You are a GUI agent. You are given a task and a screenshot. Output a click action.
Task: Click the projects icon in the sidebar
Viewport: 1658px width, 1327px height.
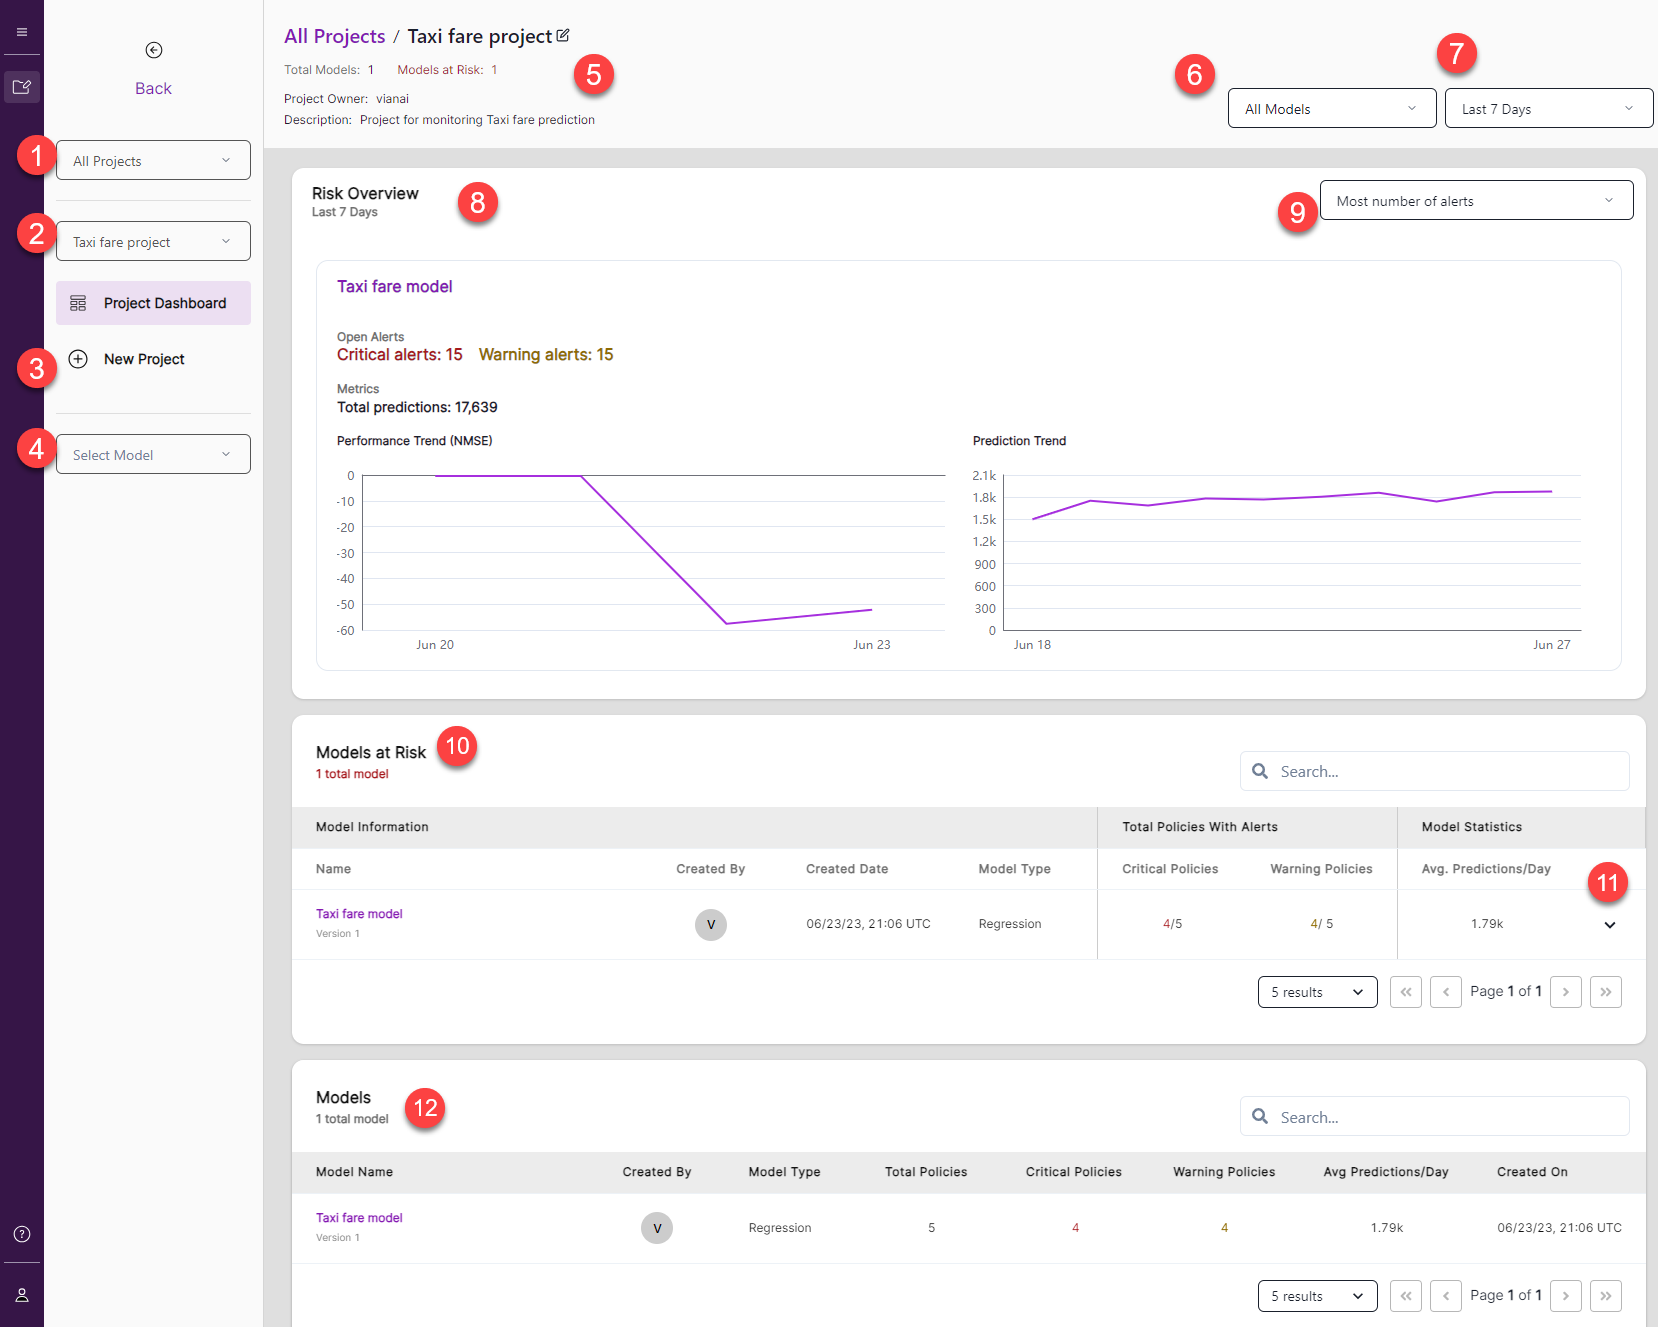pos(22,87)
